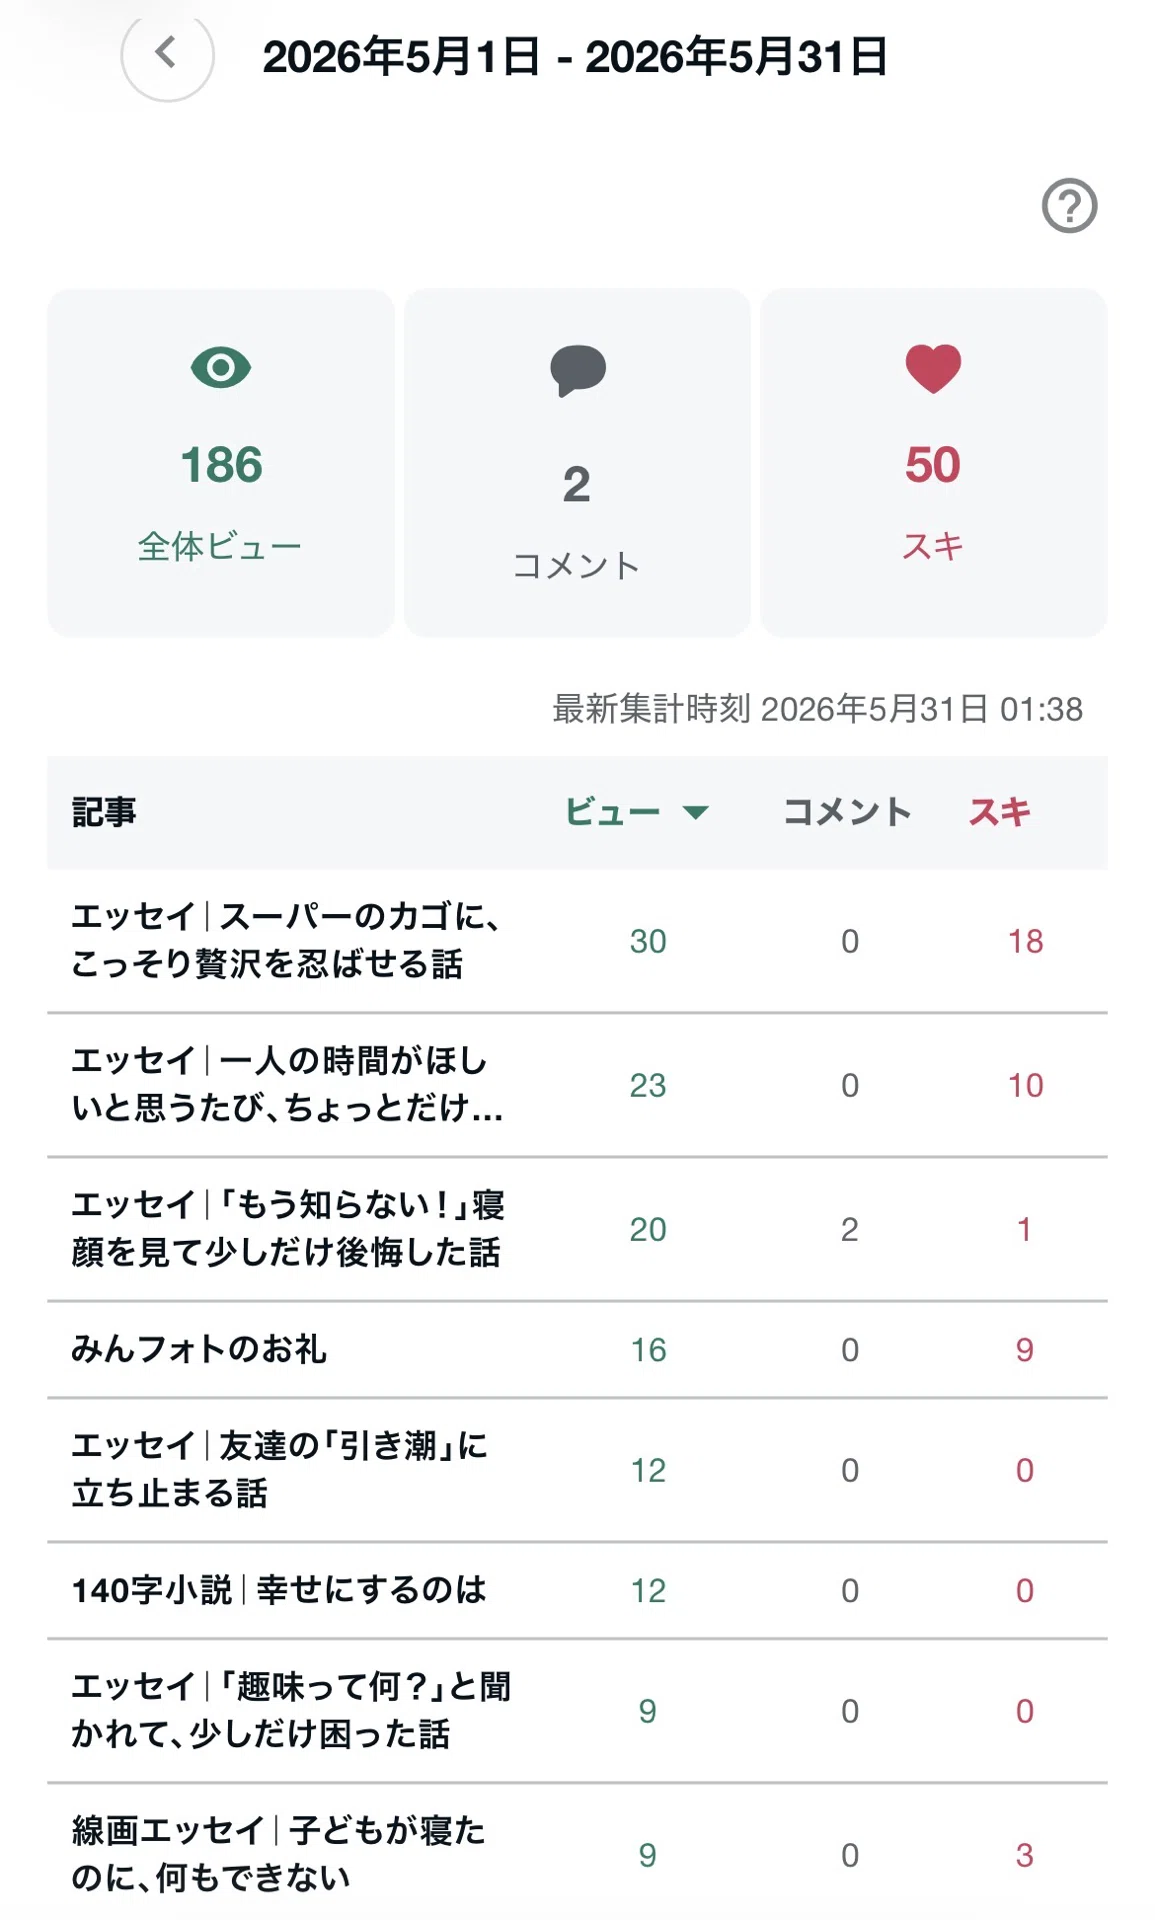Open article 「もう知らない！」寝顔を見て
1155x1920 pixels.
[x=577, y=1229]
